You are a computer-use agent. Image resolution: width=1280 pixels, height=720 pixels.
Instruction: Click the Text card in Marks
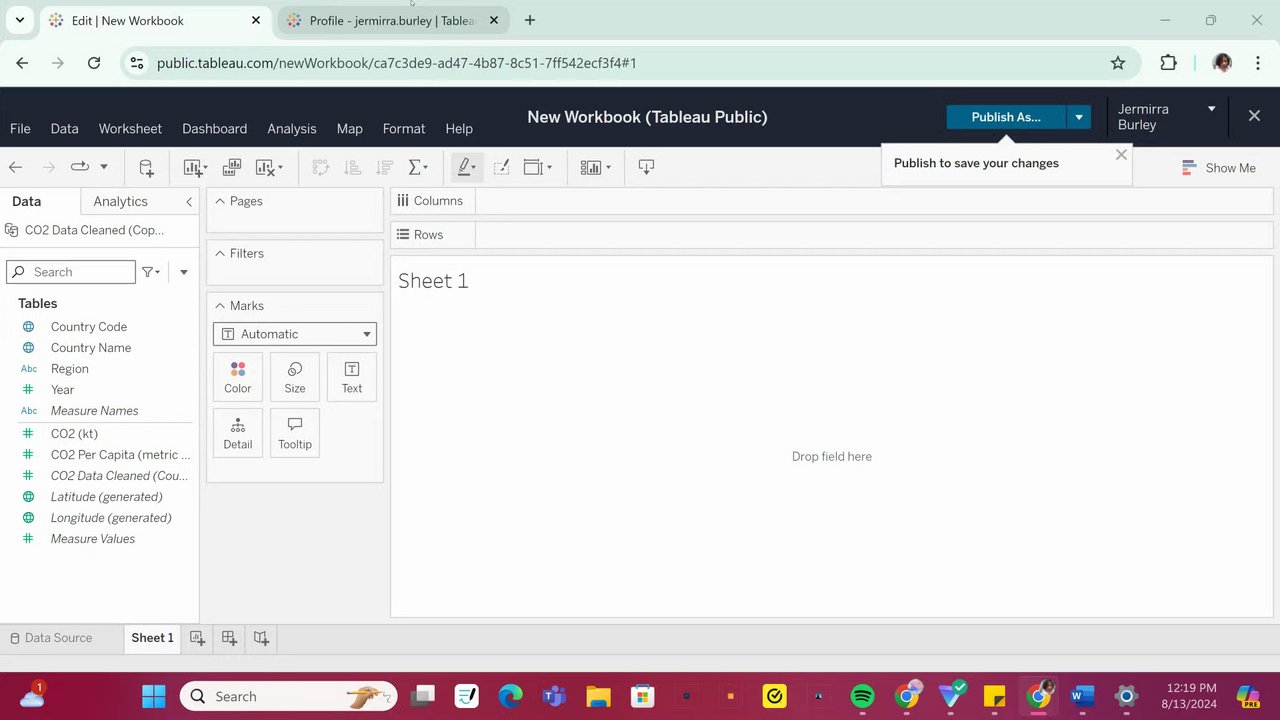coord(352,377)
